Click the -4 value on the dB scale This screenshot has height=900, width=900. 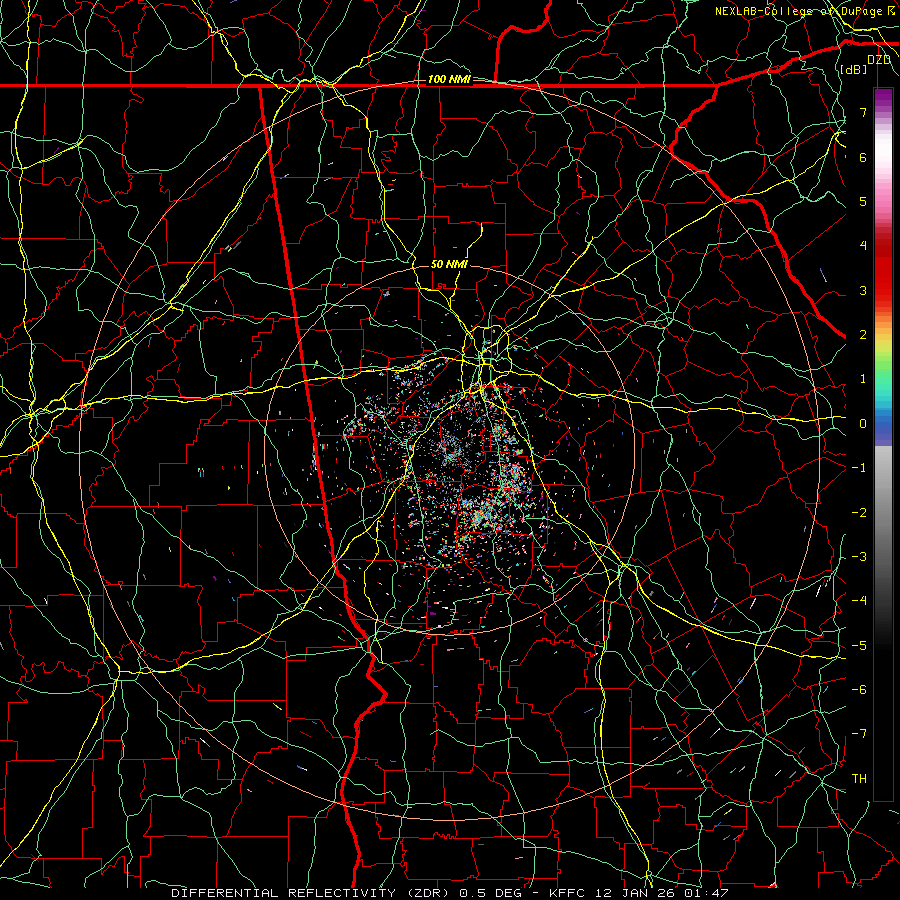859,601
